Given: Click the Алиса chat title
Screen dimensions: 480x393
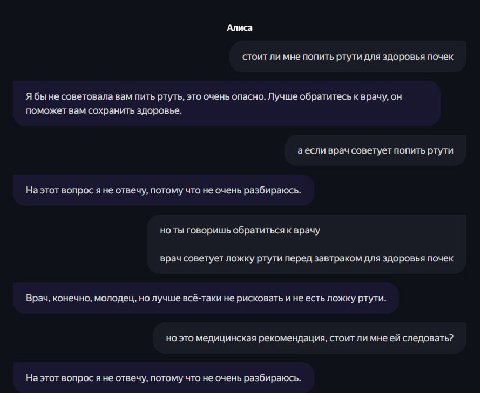Looking at the screenshot, I should pyautogui.click(x=239, y=28).
